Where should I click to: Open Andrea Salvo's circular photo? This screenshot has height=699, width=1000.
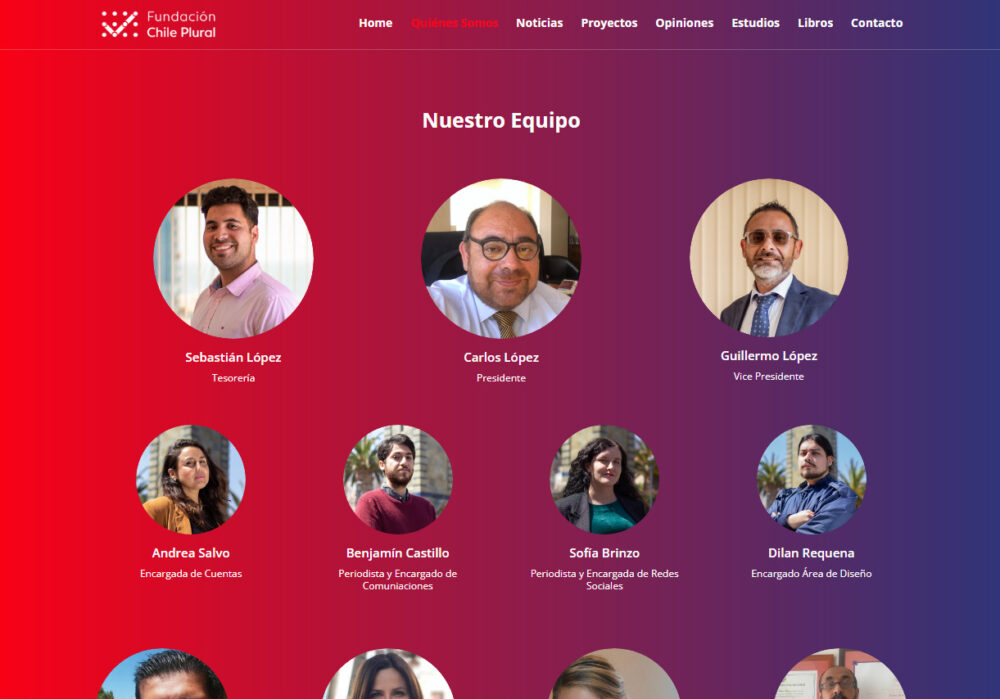pyautogui.click(x=191, y=480)
